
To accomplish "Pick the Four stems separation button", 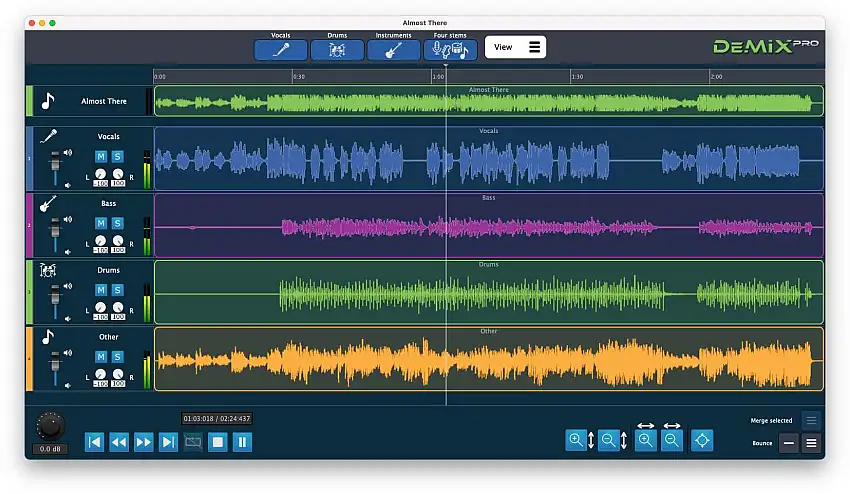I will click(450, 50).
